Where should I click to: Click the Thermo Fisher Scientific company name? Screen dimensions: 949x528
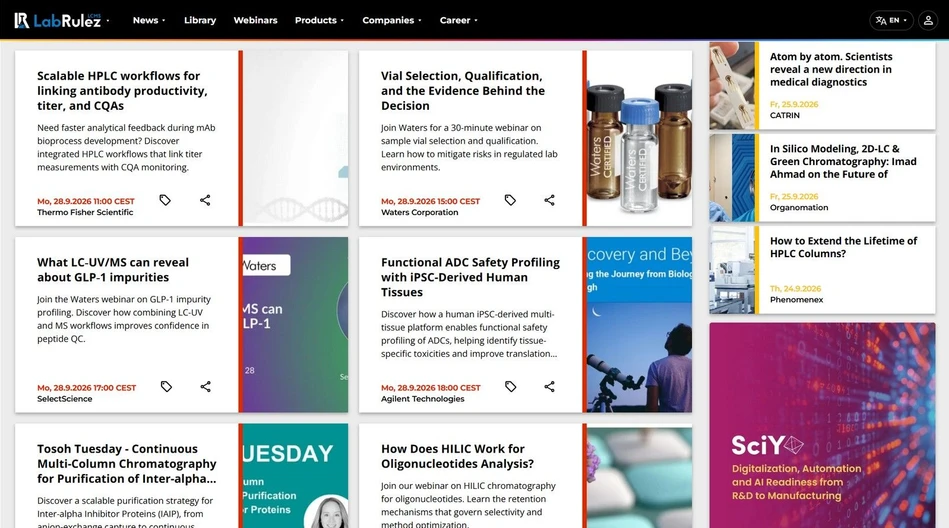point(85,213)
